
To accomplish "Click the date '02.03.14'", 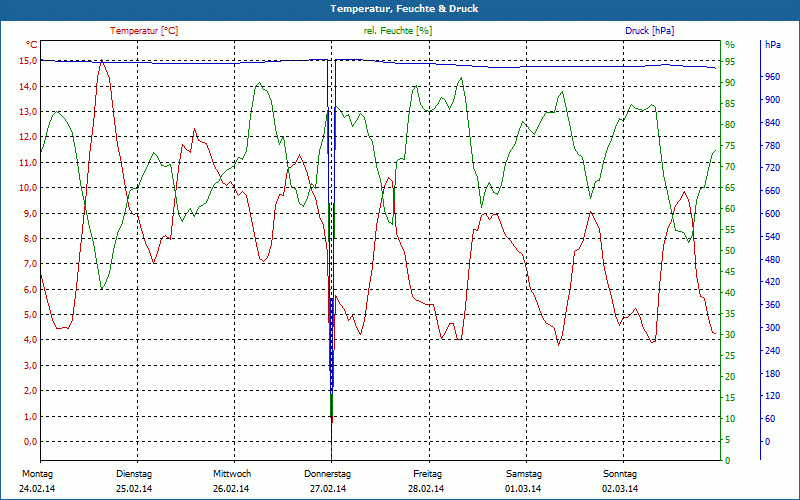I will click(620, 489).
